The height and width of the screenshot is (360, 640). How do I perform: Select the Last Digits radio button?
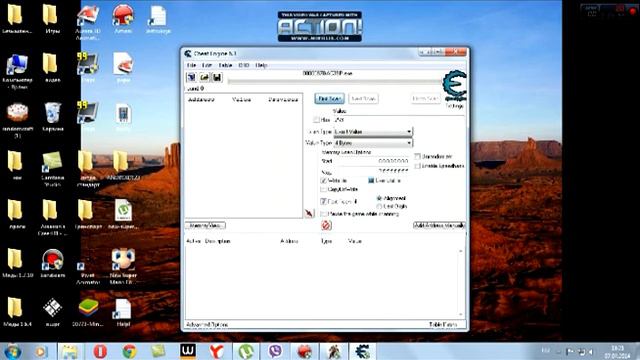(x=380, y=206)
